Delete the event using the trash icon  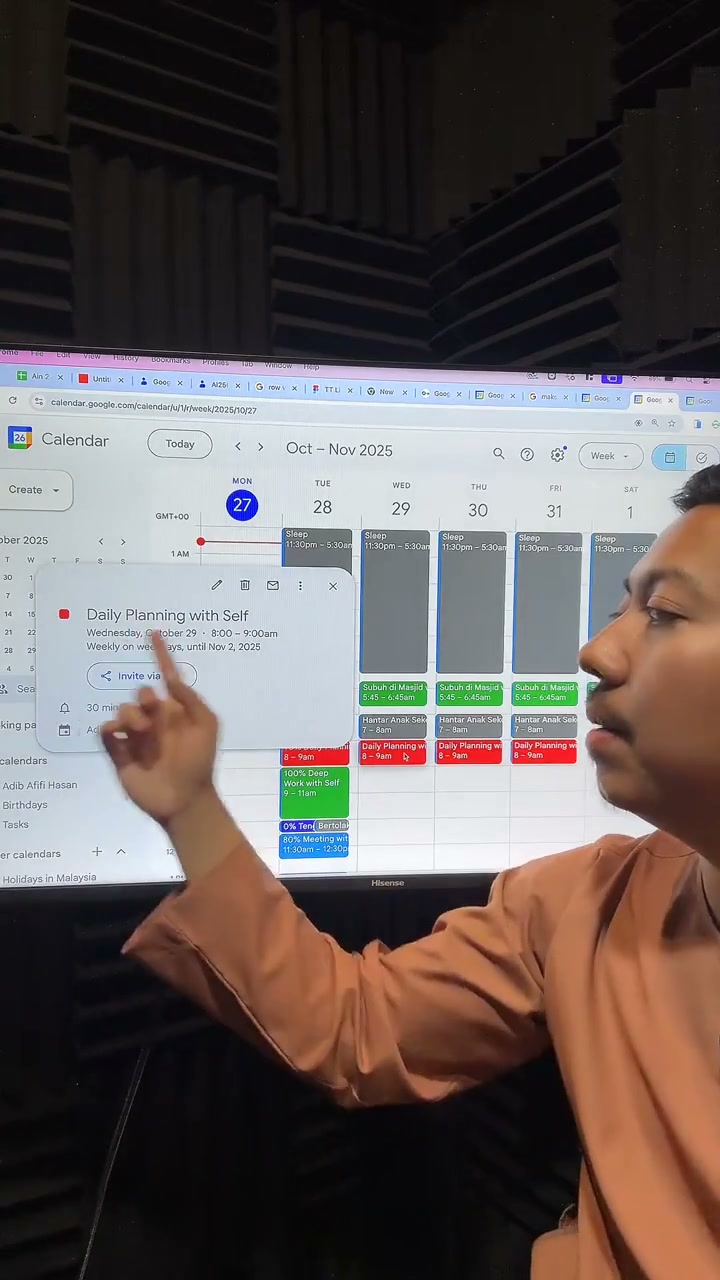[x=245, y=585]
